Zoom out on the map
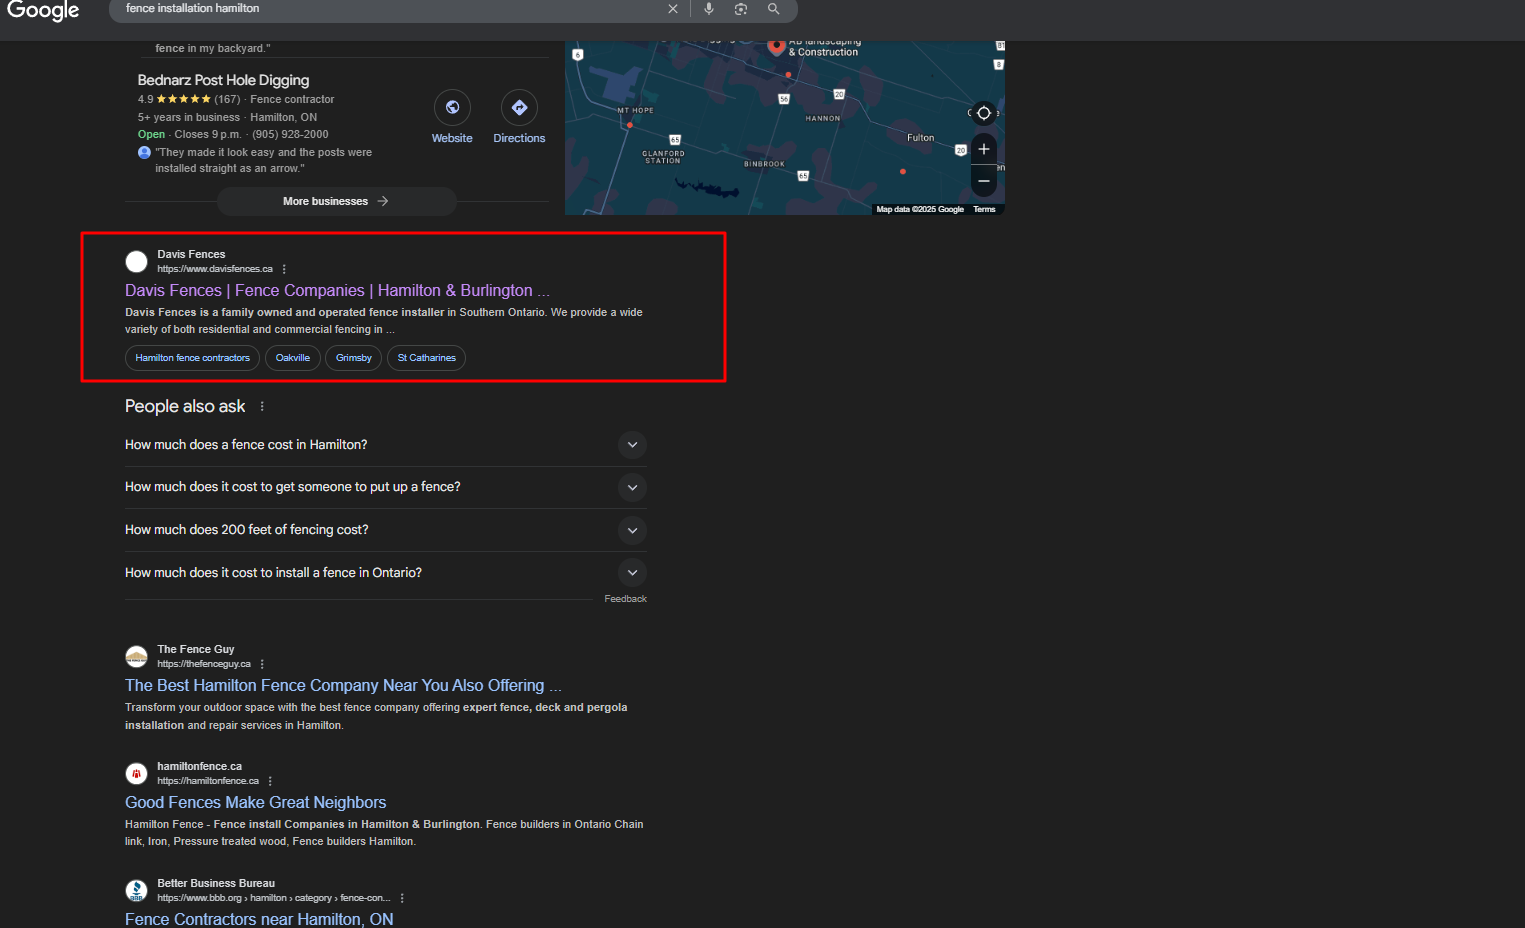The height and width of the screenshot is (928, 1525). (x=984, y=181)
